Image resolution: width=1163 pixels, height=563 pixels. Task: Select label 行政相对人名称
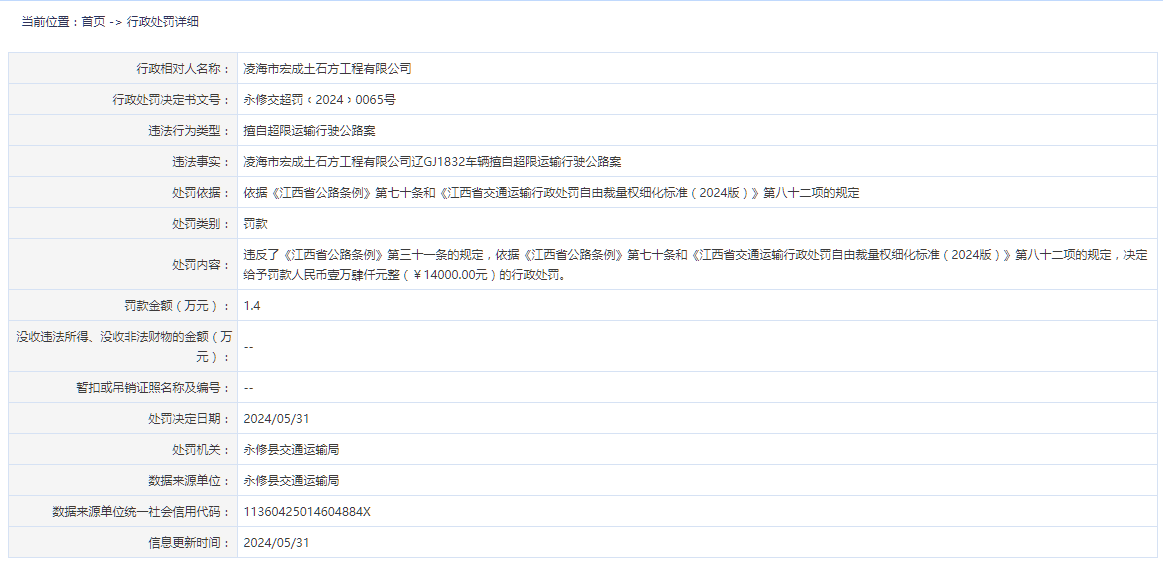183,69
